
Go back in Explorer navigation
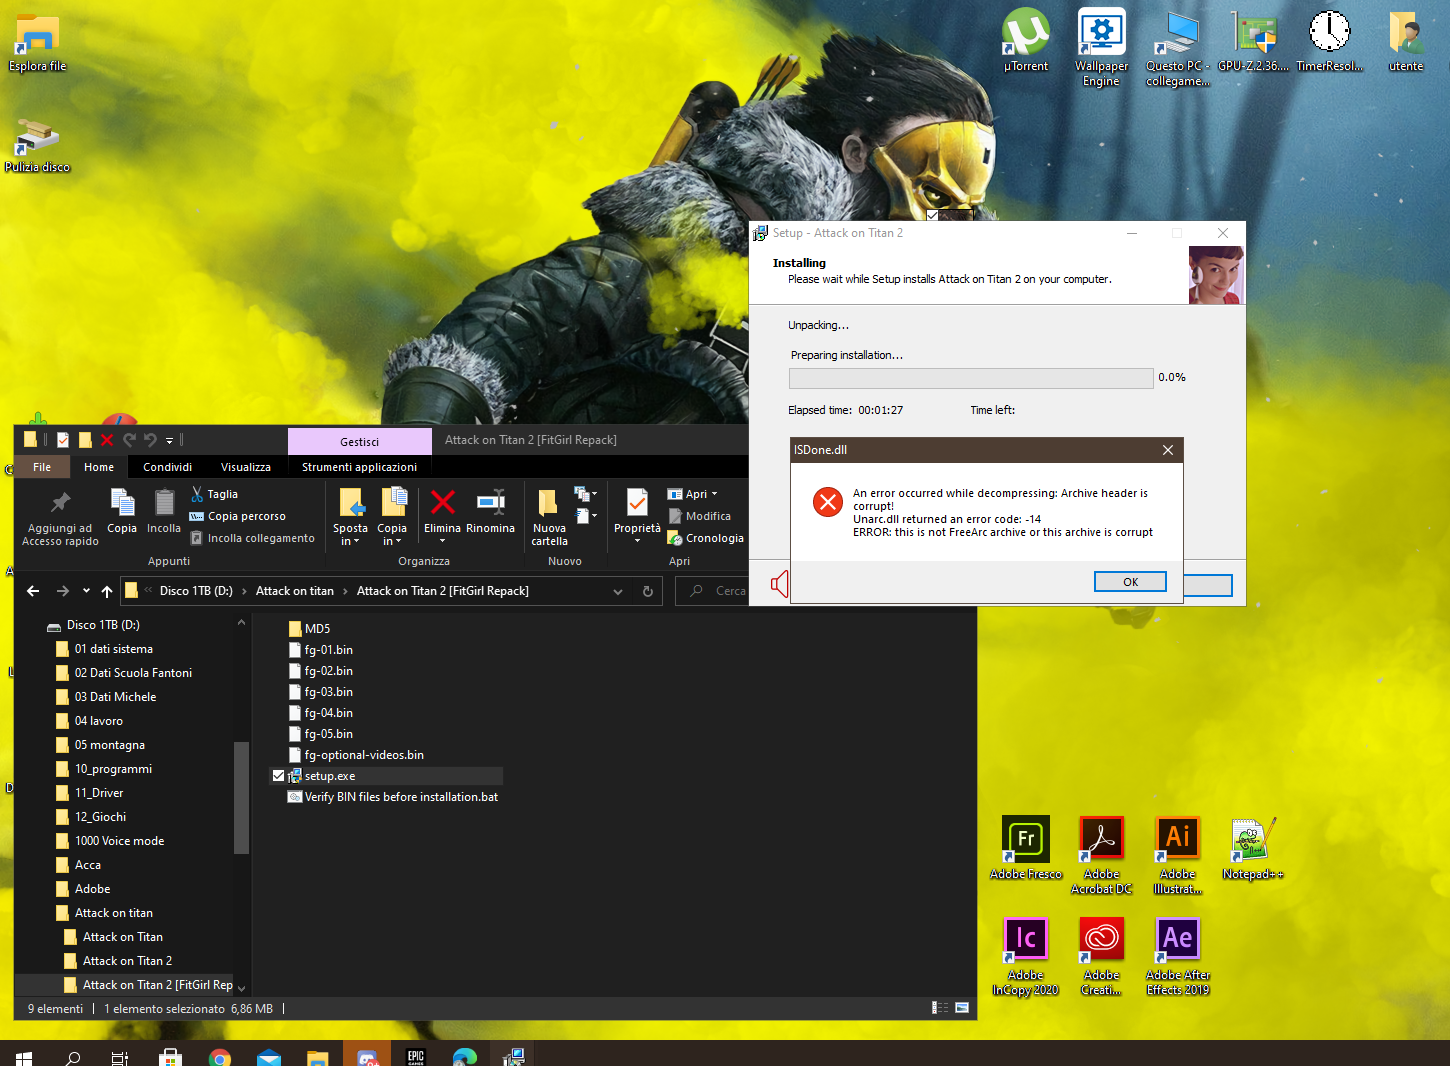(33, 591)
